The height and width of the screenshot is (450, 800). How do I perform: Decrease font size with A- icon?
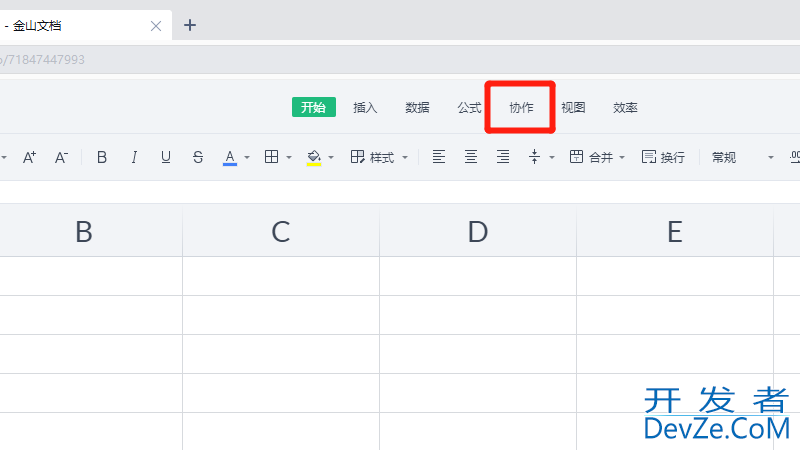(61, 157)
